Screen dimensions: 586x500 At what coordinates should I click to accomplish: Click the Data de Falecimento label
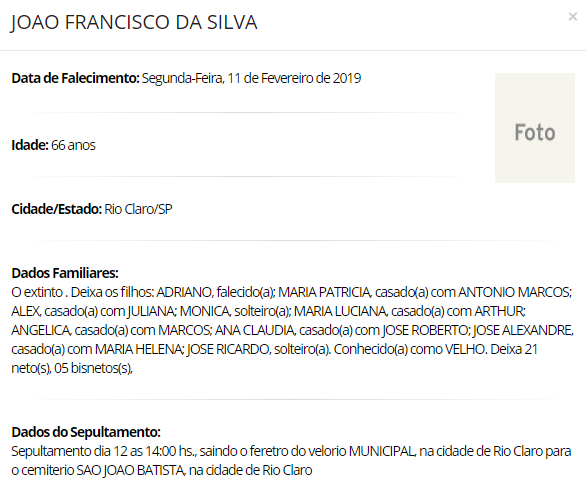tap(75, 78)
